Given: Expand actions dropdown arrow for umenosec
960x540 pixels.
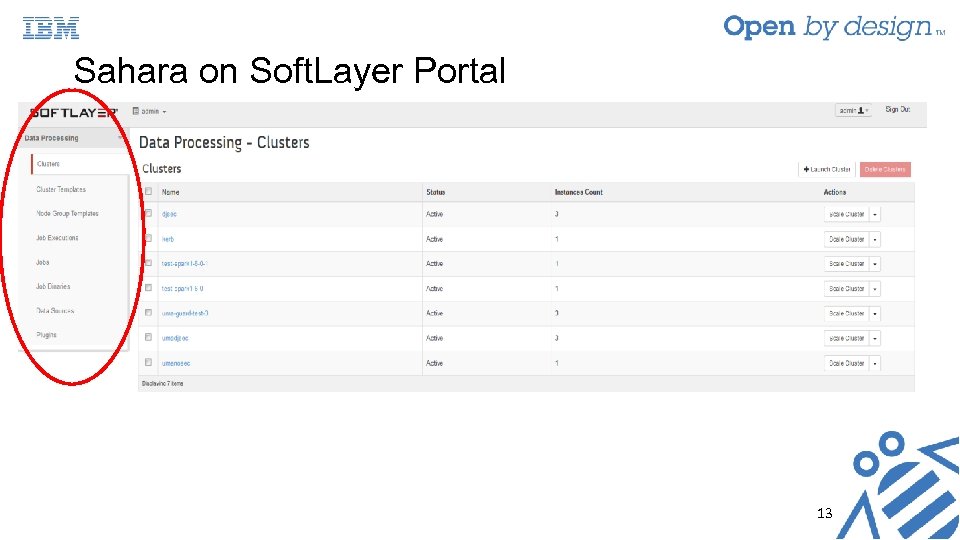Looking at the screenshot, I should [875, 364].
